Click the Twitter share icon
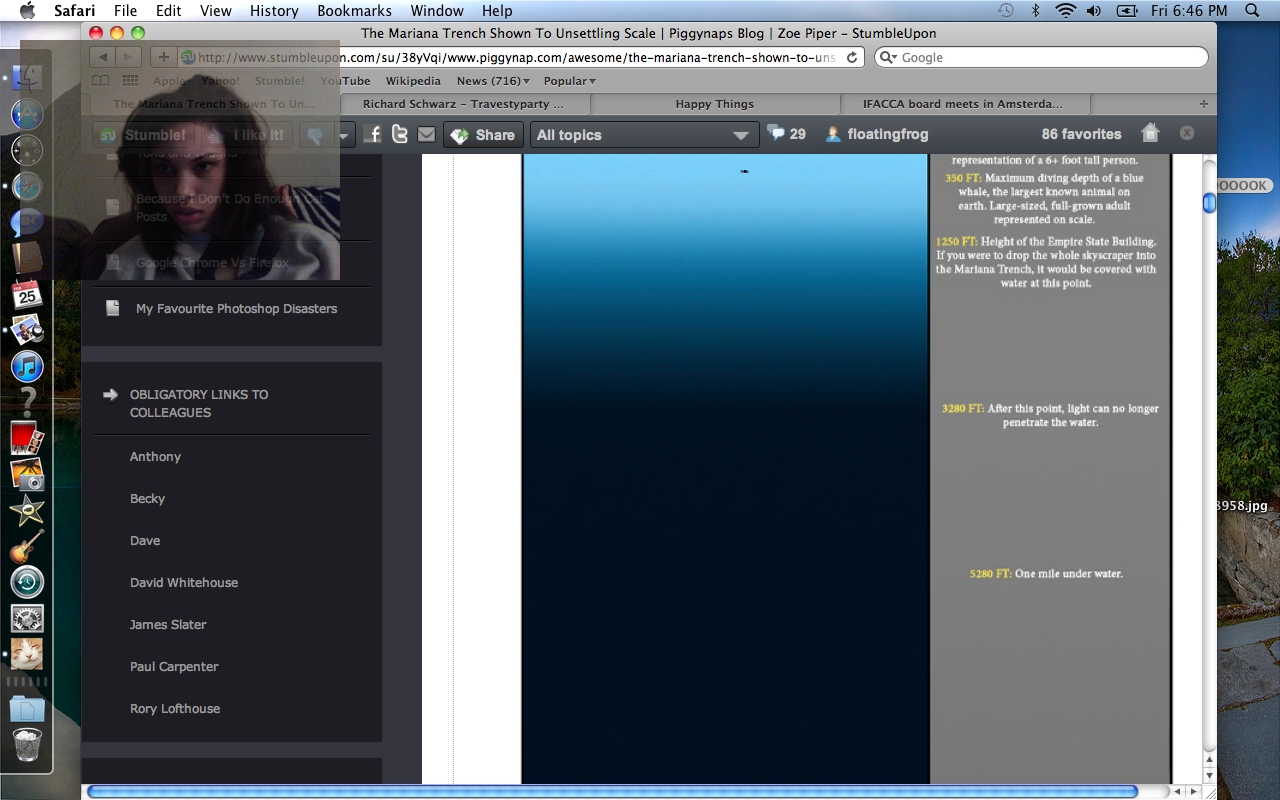 point(400,134)
